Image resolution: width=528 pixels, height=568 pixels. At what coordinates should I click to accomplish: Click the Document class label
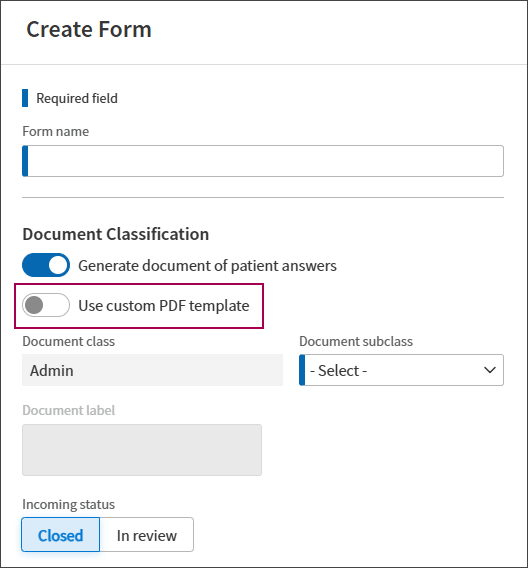tap(68, 341)
